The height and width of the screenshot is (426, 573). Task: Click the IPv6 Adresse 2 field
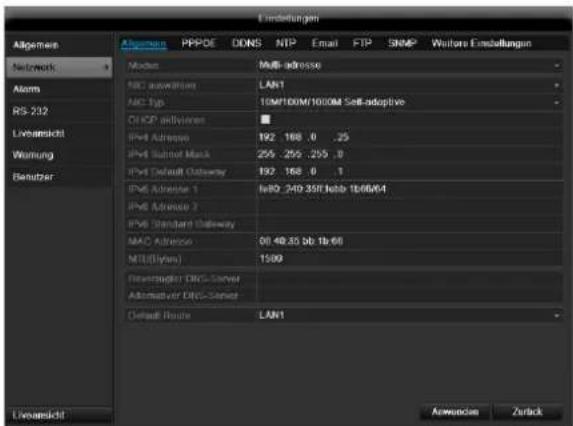click(x=409, y=207)
